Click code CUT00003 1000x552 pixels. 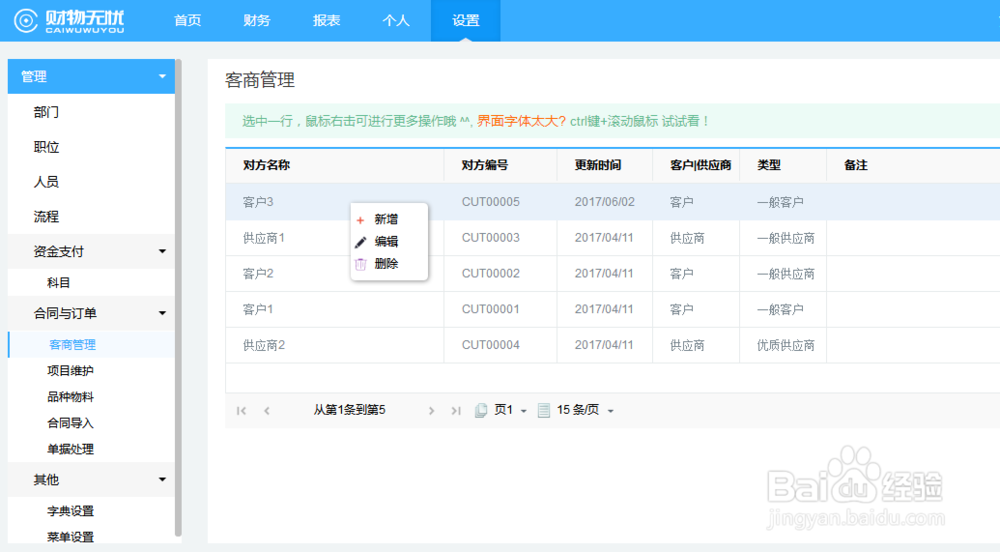(x=490, y=238)
